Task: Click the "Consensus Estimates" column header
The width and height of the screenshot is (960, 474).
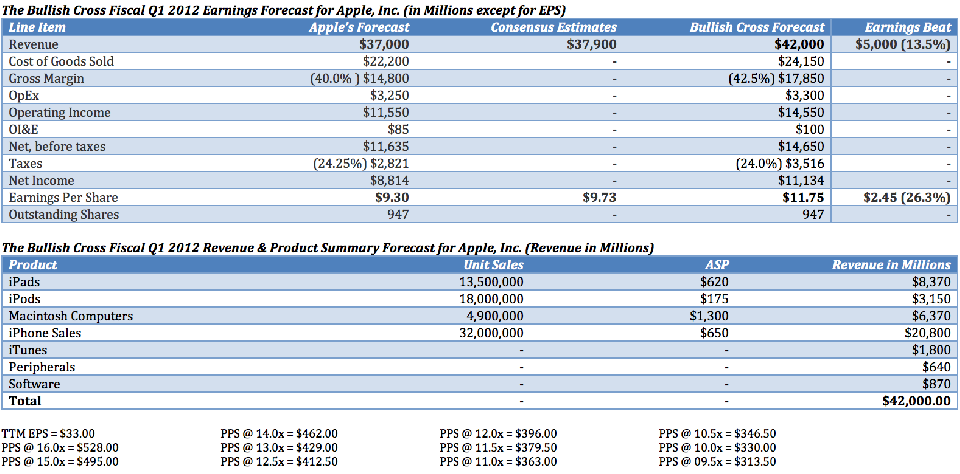Action: pos(553,28)
